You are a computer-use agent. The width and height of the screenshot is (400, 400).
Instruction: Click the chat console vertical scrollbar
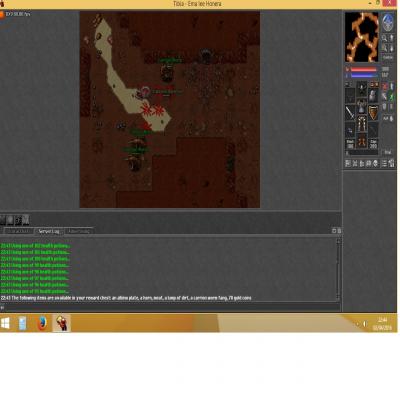338,269
